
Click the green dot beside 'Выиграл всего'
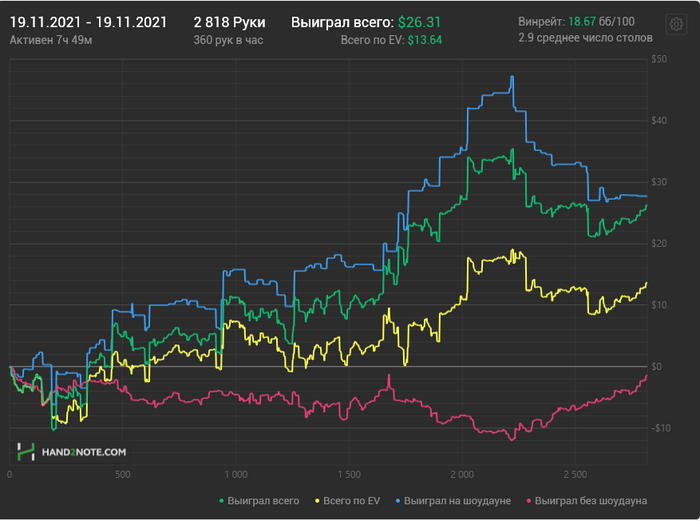click(x=221, y=501)
